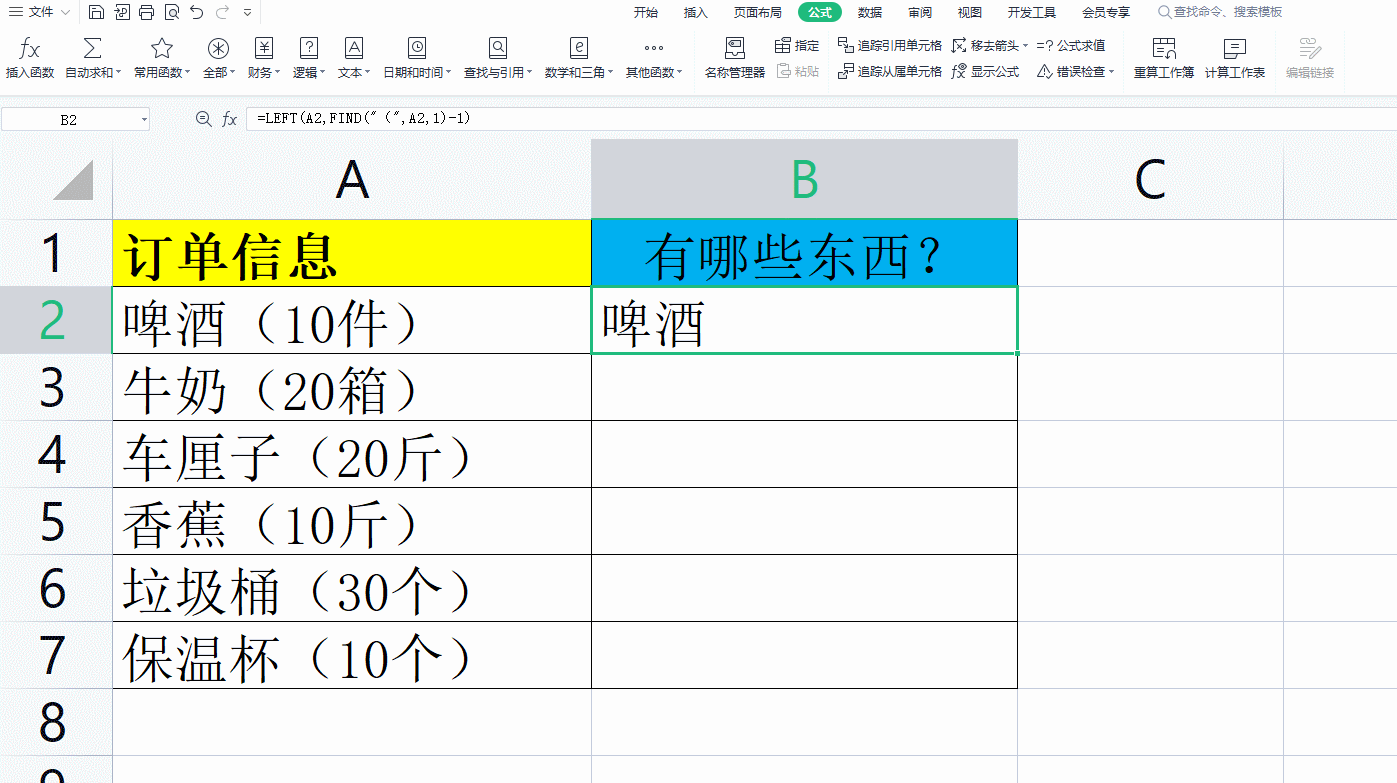Click the Print icon in quick access toolbar

146,12
